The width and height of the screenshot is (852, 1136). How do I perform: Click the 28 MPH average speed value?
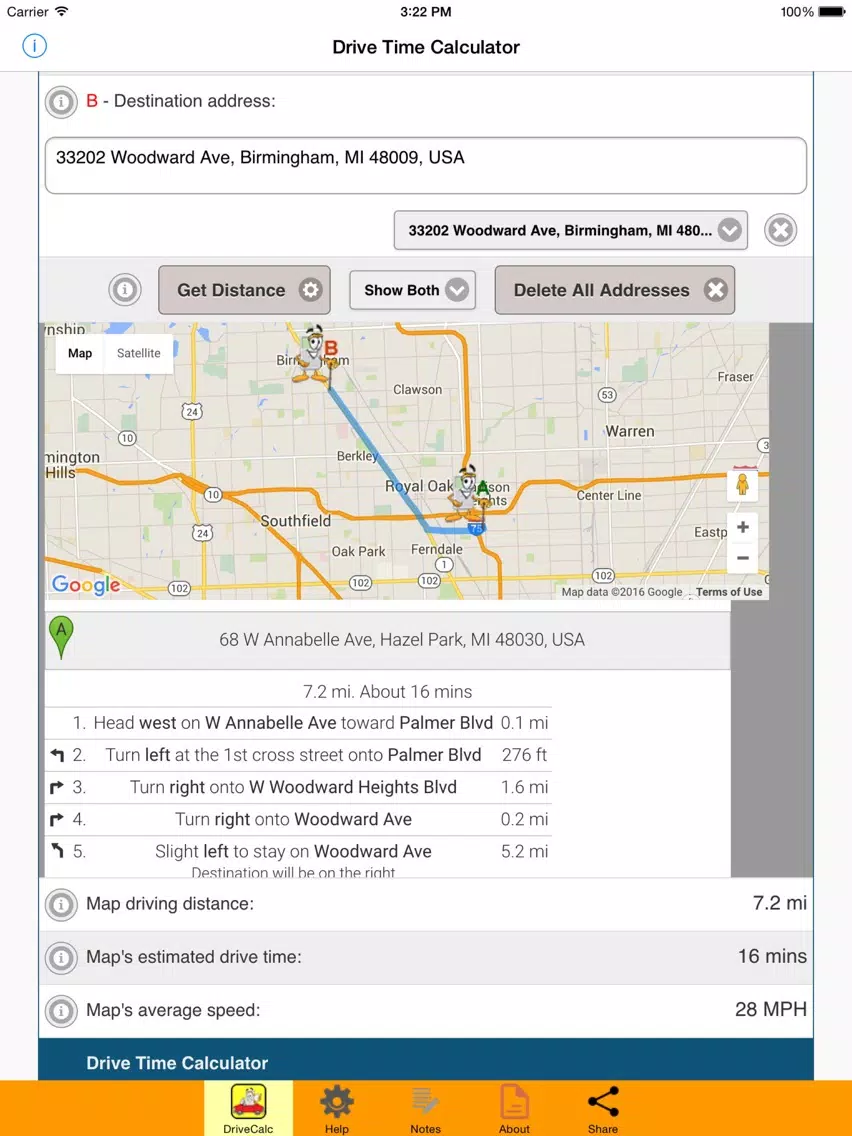tap(771, 1009)
